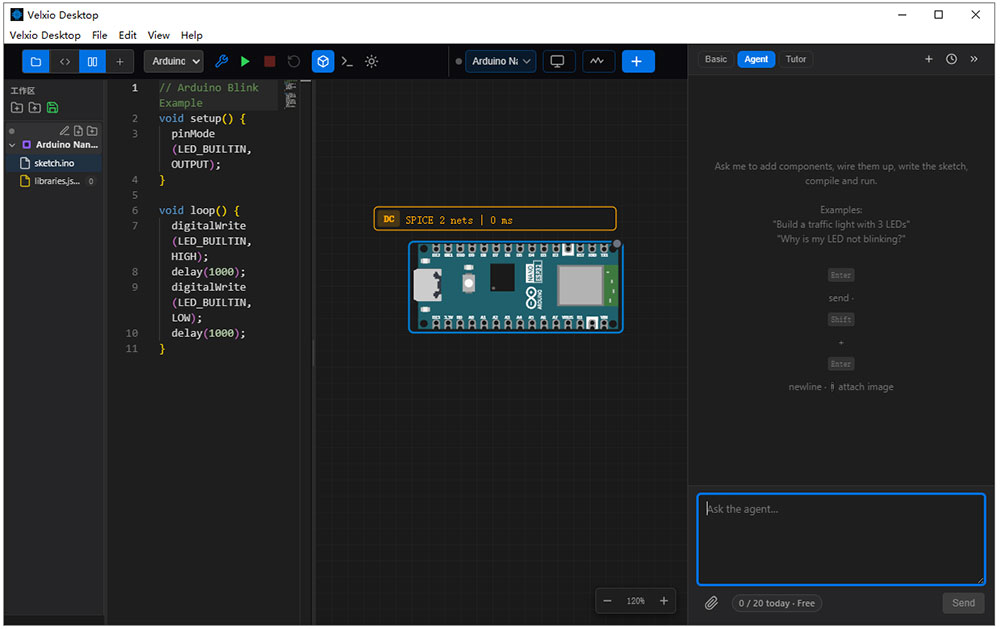Maximize the Velxio Desktop window
The width and height of the screenshot is (1000, 629).
938,15
